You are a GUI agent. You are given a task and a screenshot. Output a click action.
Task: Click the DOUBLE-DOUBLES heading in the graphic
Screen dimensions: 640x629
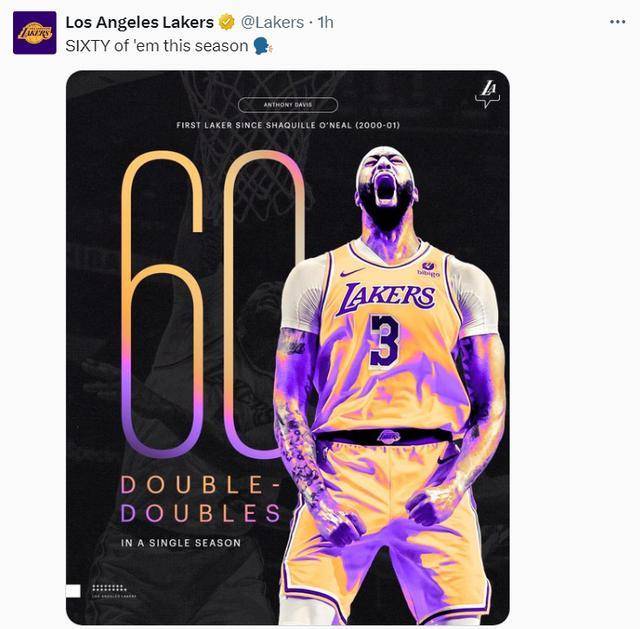pyautogui.click(x=200, y=499)
